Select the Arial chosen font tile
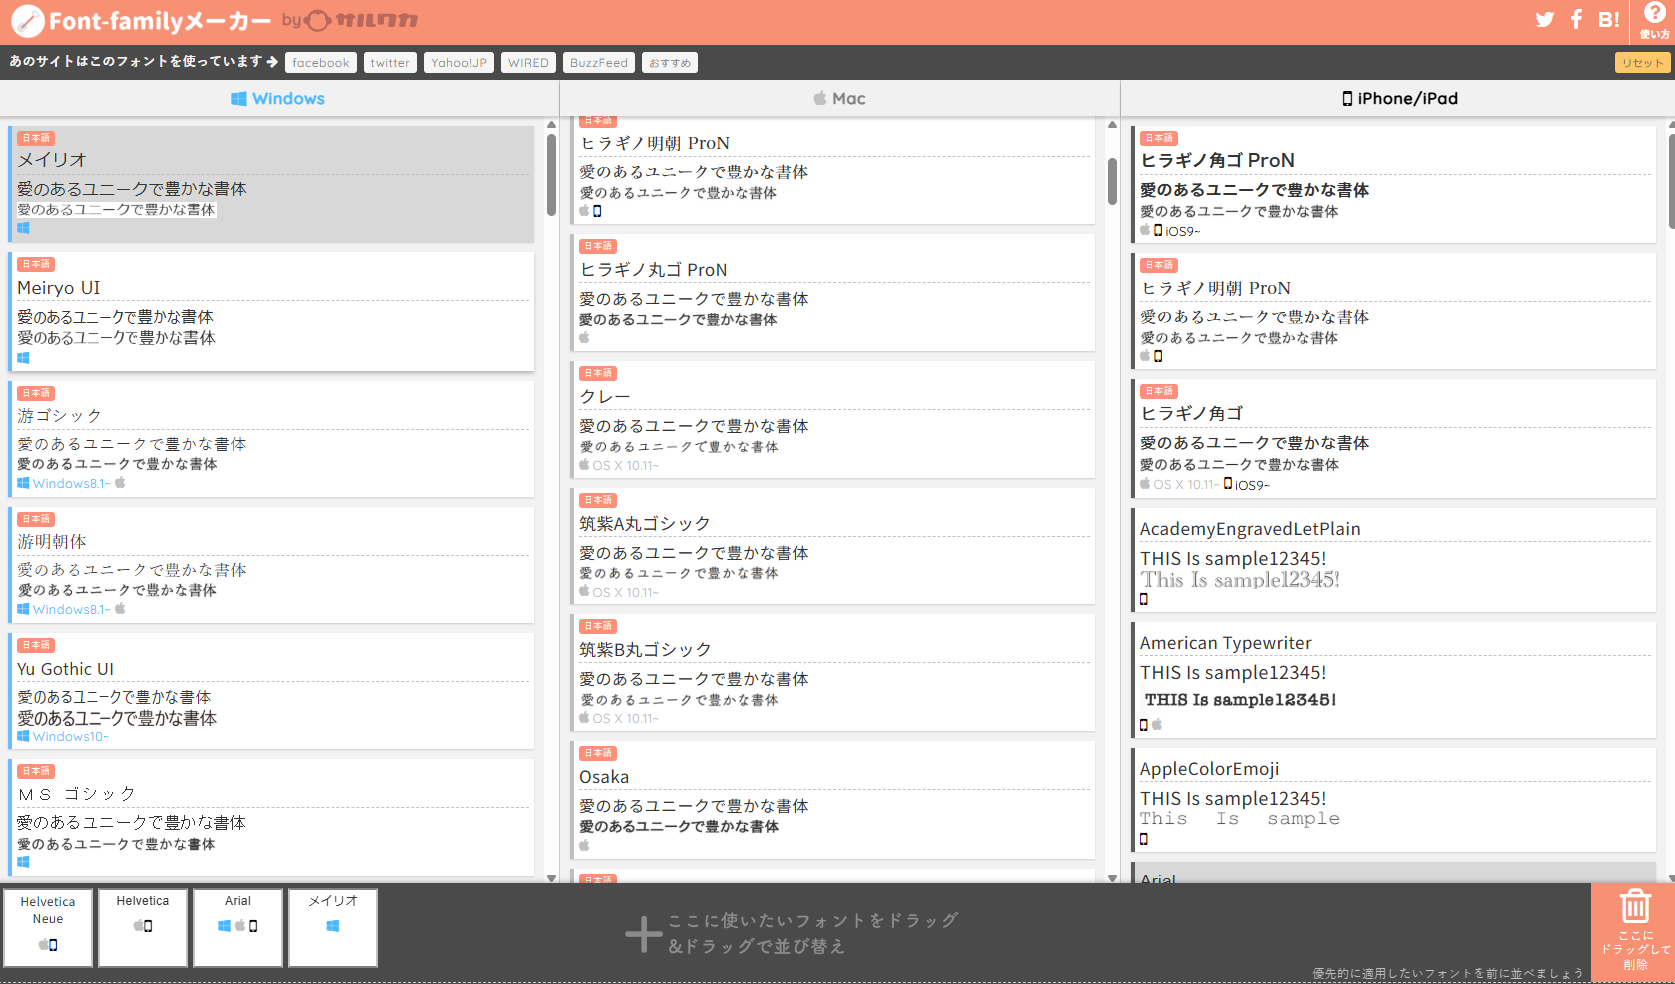This screenshot has width=1675, height=984. click(238, 927)
